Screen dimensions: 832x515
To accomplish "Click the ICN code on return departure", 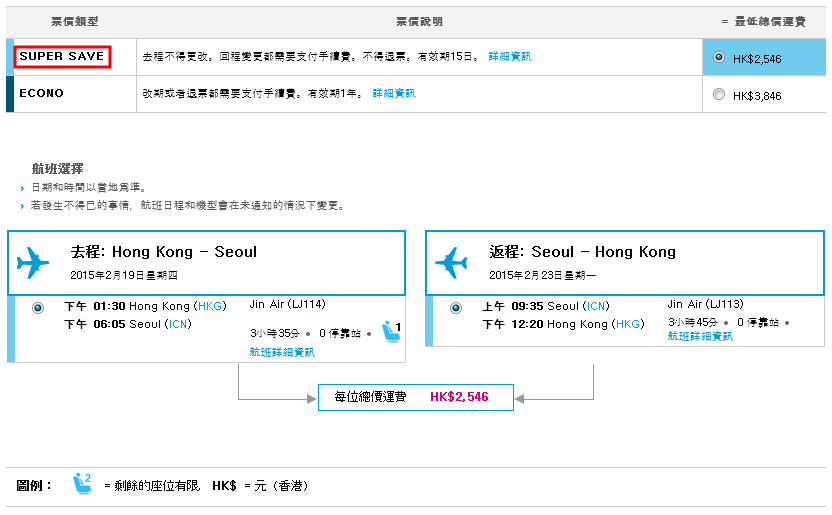I will pyautogui.click(x=596, y=306).
